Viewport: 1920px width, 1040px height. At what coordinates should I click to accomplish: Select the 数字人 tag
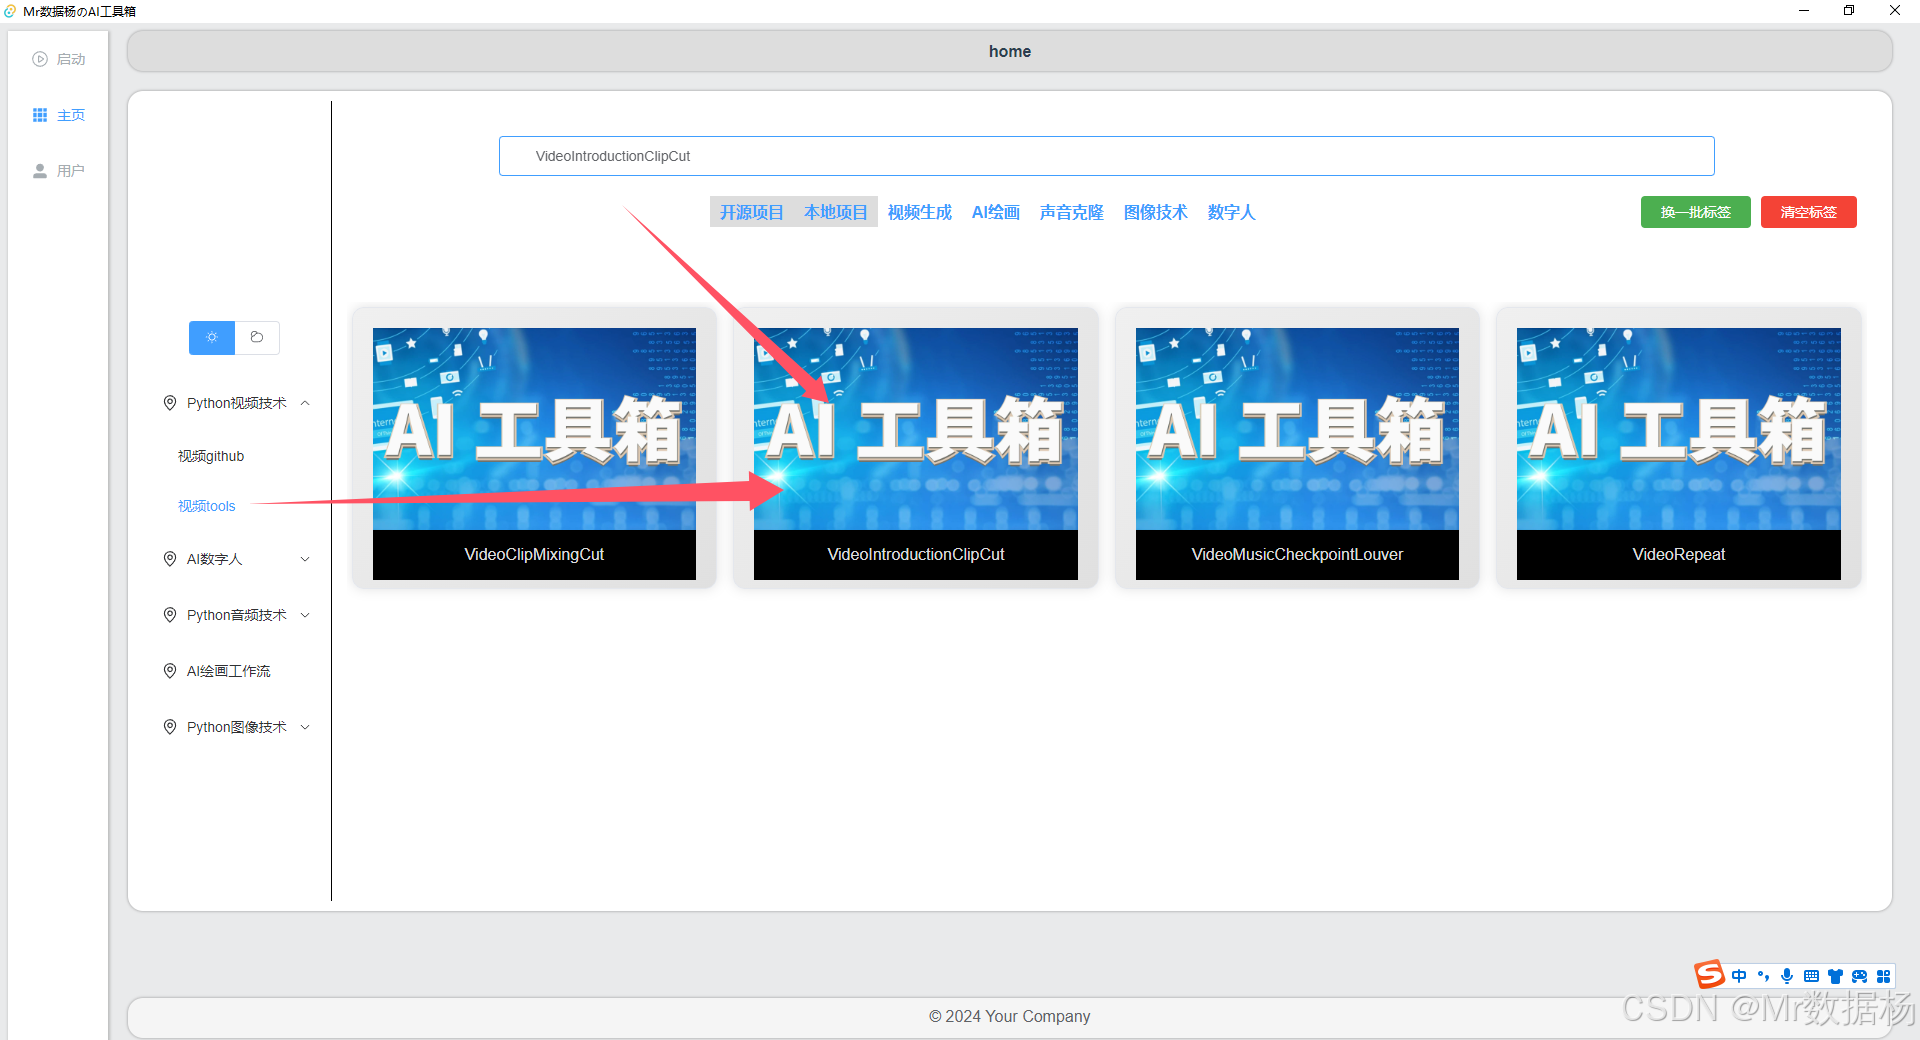[x=1231, y=212]
